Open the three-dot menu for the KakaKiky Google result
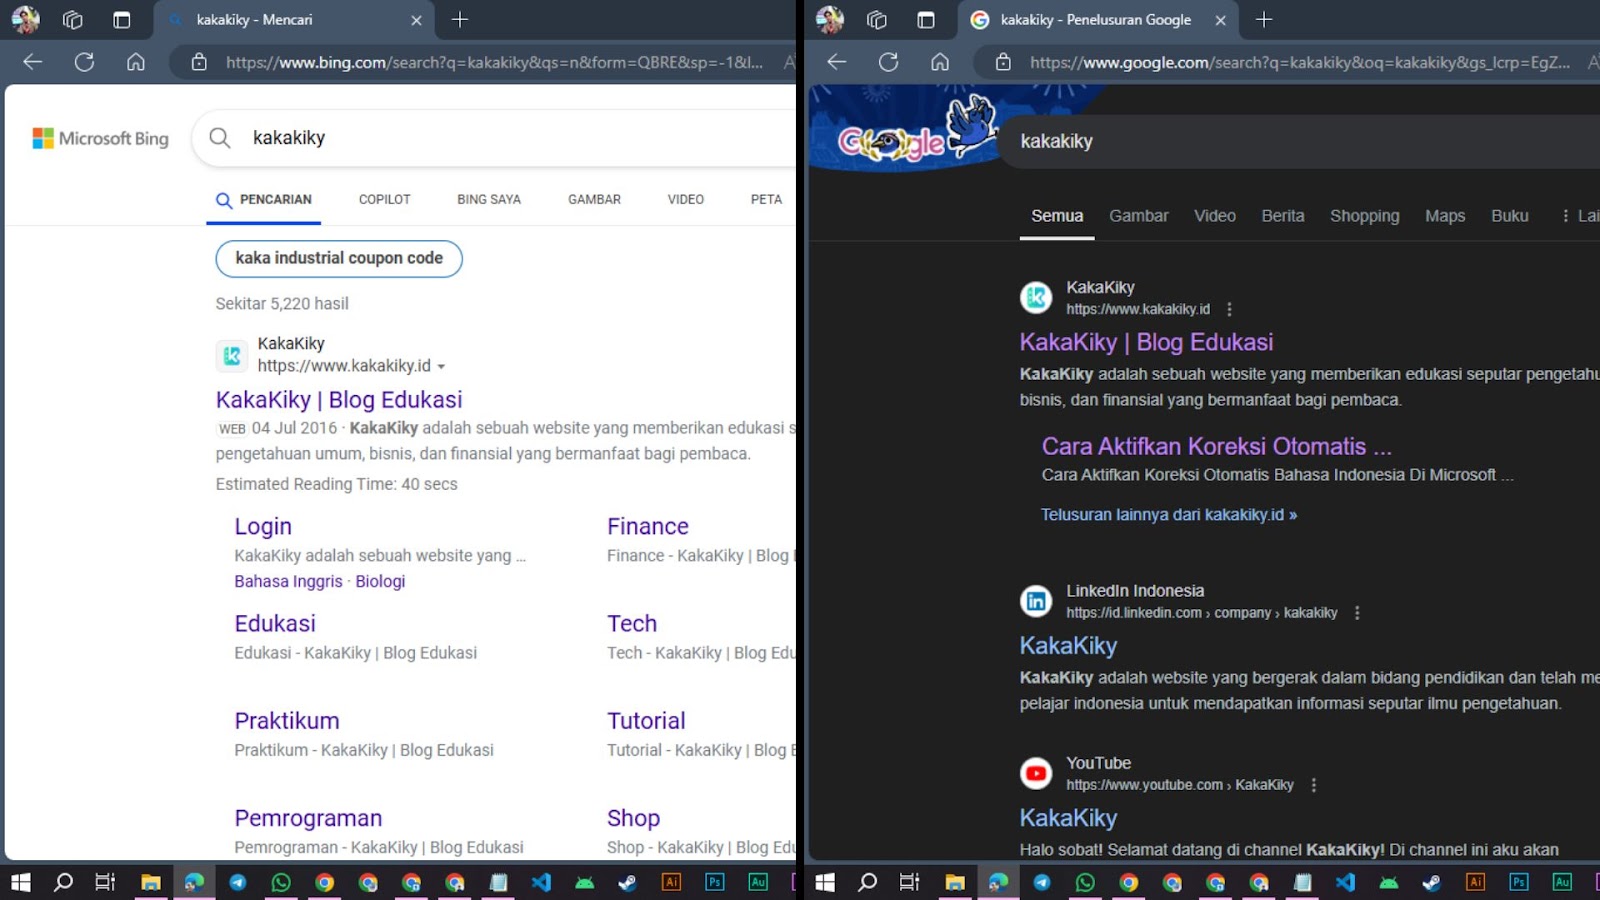The image size is (1600, 900). 1229,310
